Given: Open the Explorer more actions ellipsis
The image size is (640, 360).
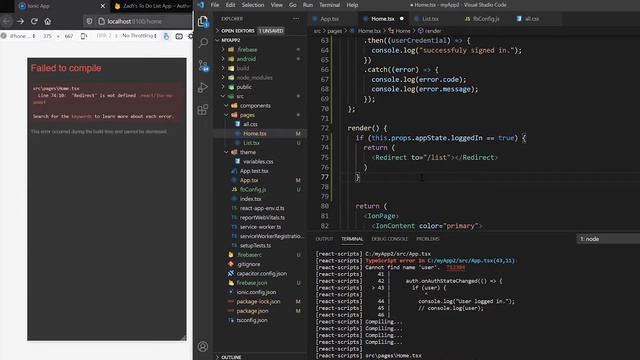Looking at the screenshot, I should tap(296, 19).
